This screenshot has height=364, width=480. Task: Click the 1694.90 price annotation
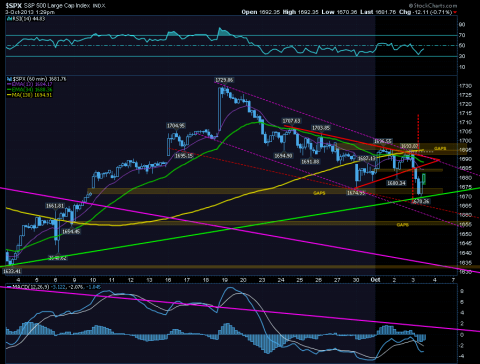pos(283,156)
